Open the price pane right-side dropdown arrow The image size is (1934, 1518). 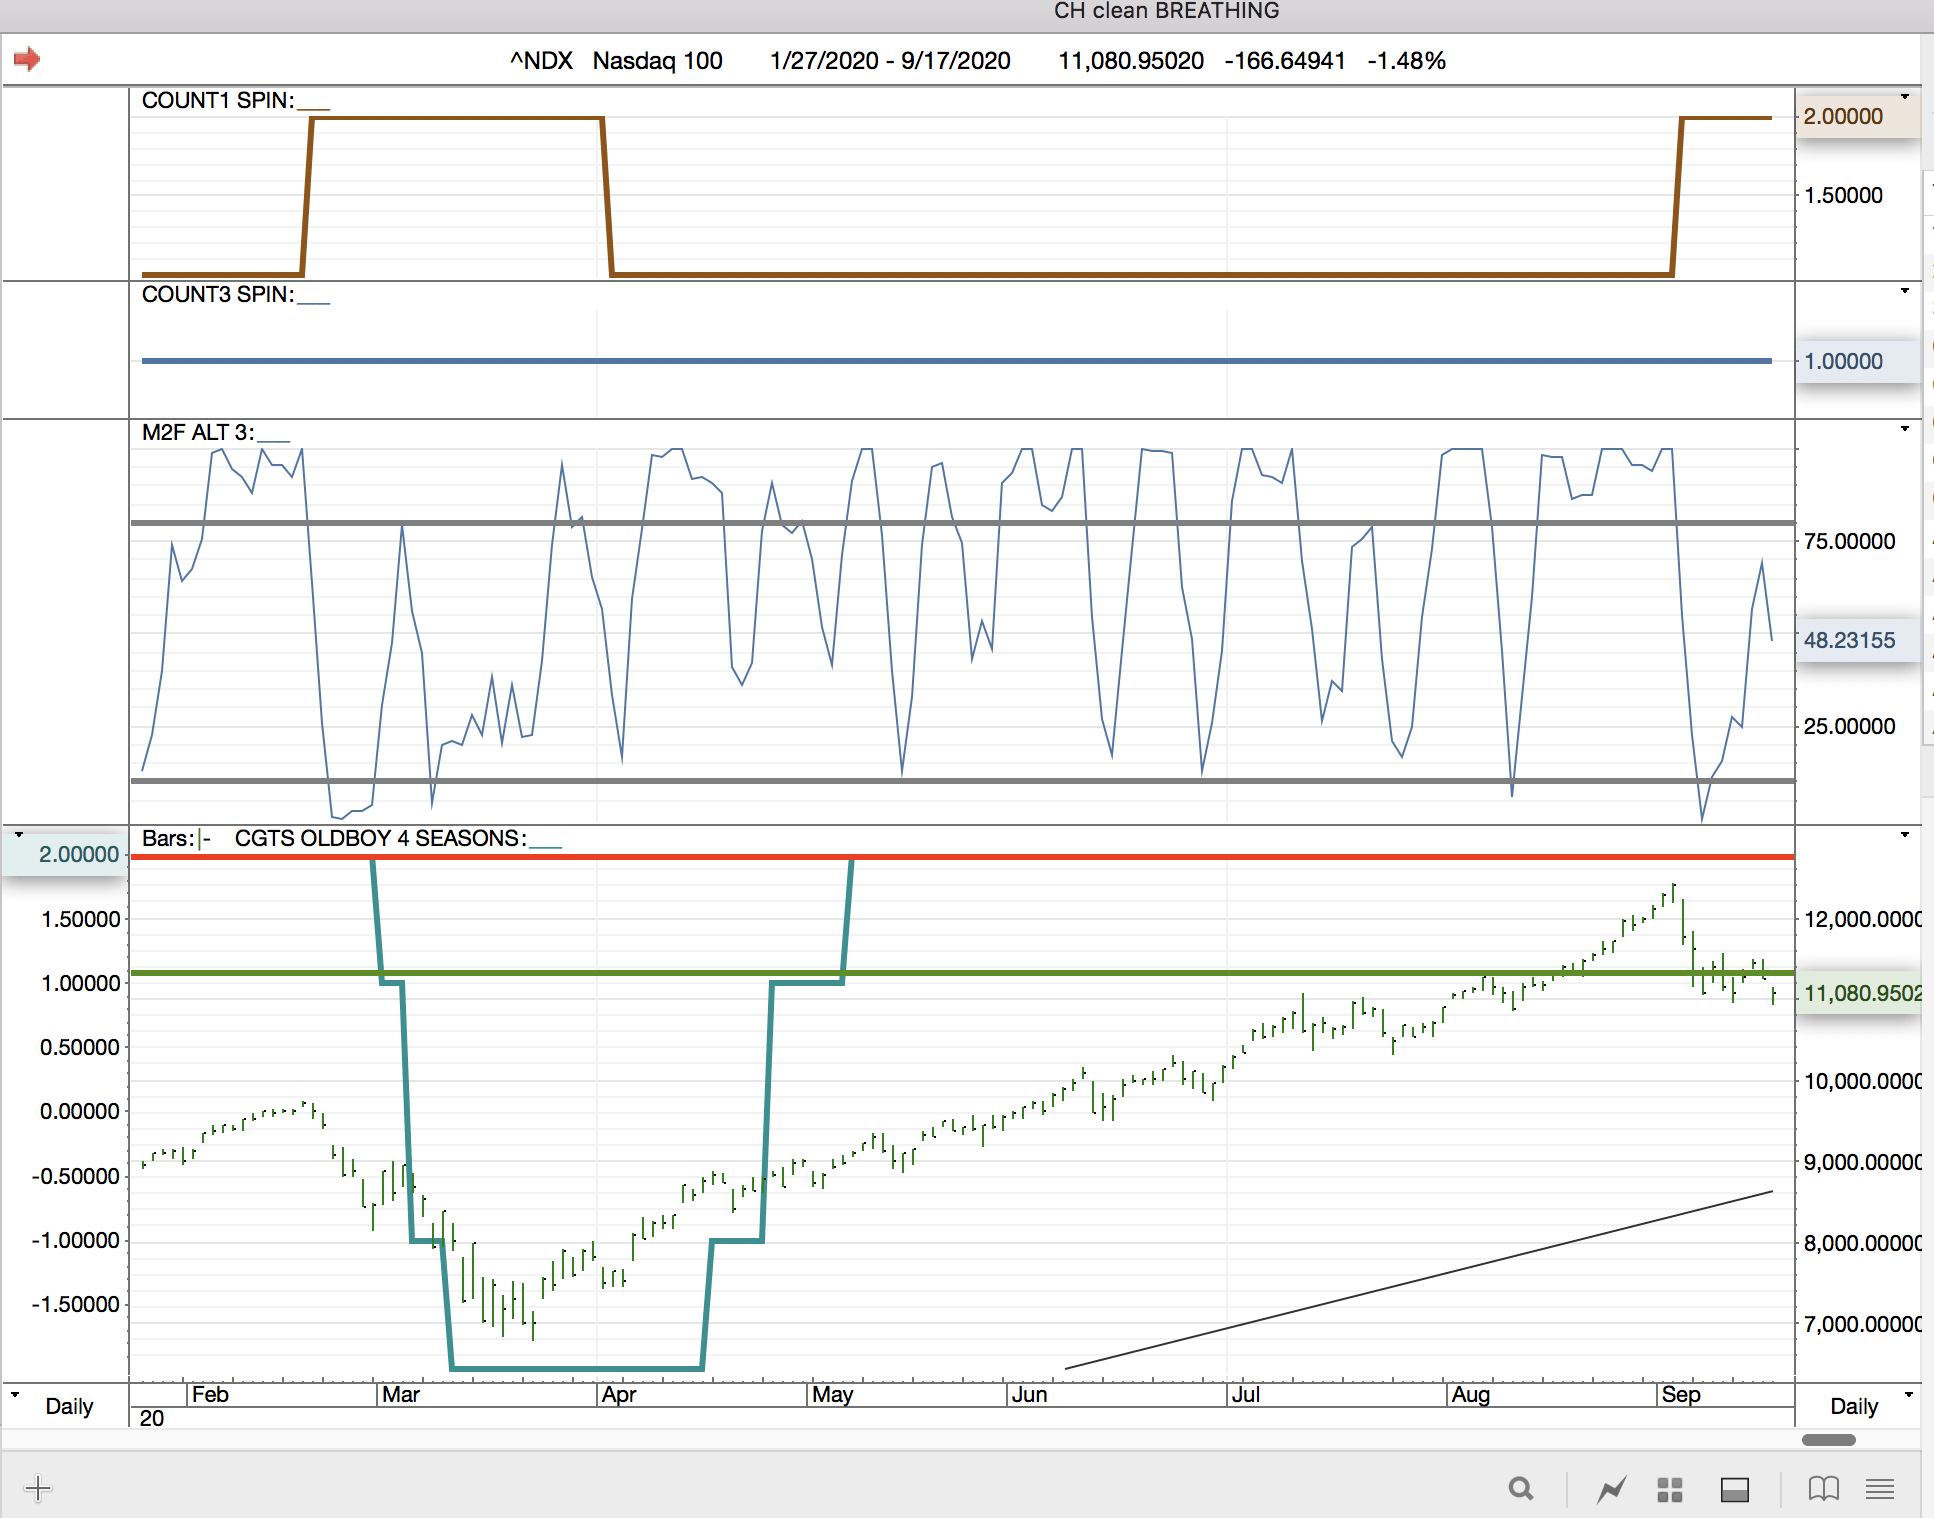tap(1905, 835)
